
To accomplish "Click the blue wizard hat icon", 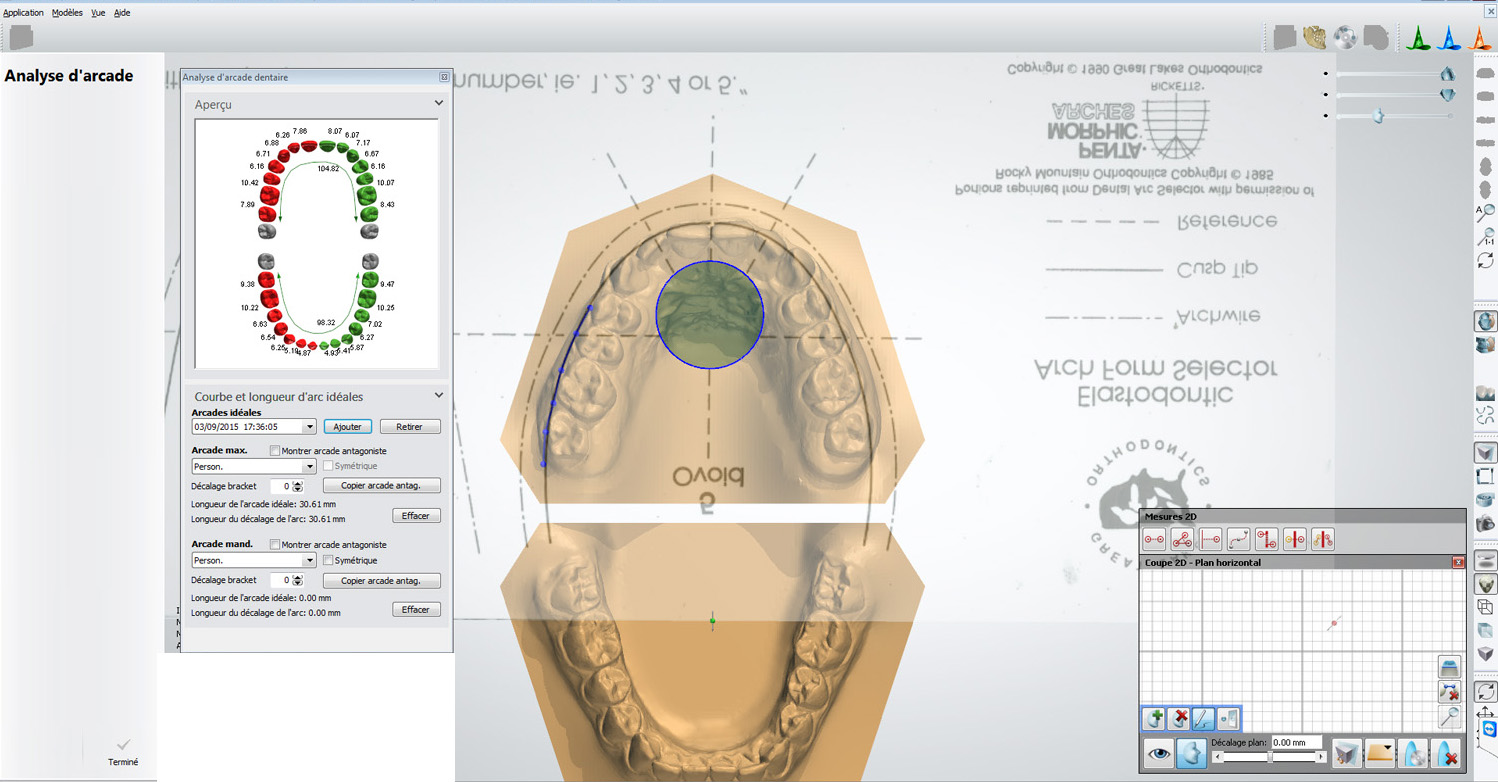I will point(1449,38).
